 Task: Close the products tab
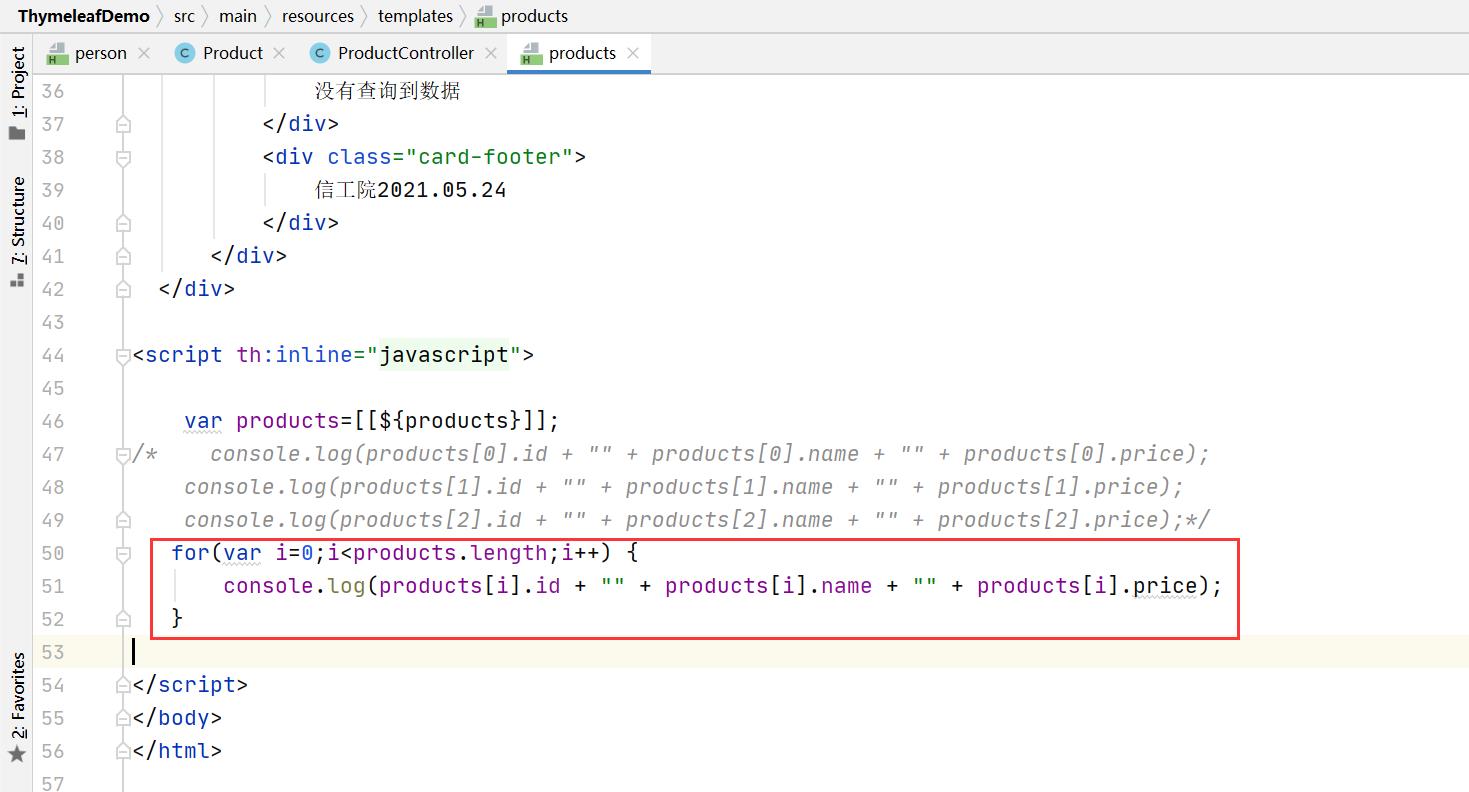633,53
